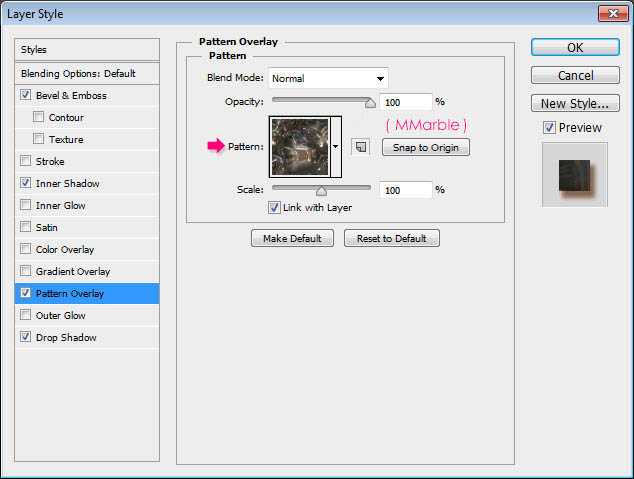
Task: Click the style preview thumbnail
Action: (574, 174)
